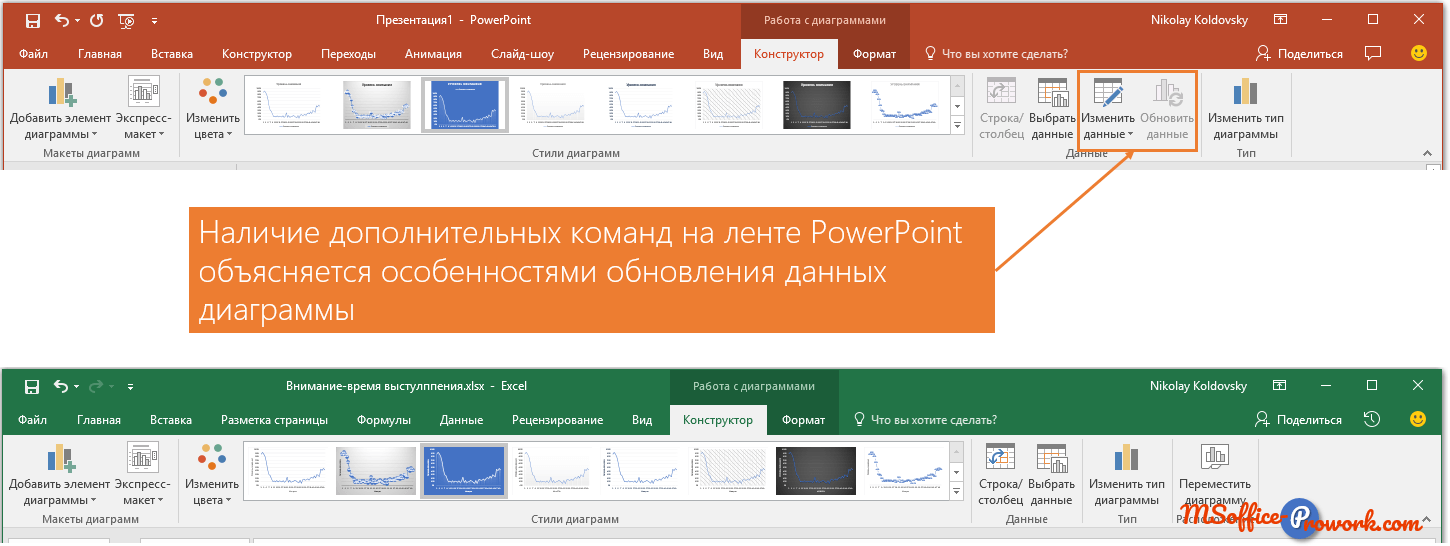
Task: Open Формат chart tools tab in Excel
Action: coord(803,420)
